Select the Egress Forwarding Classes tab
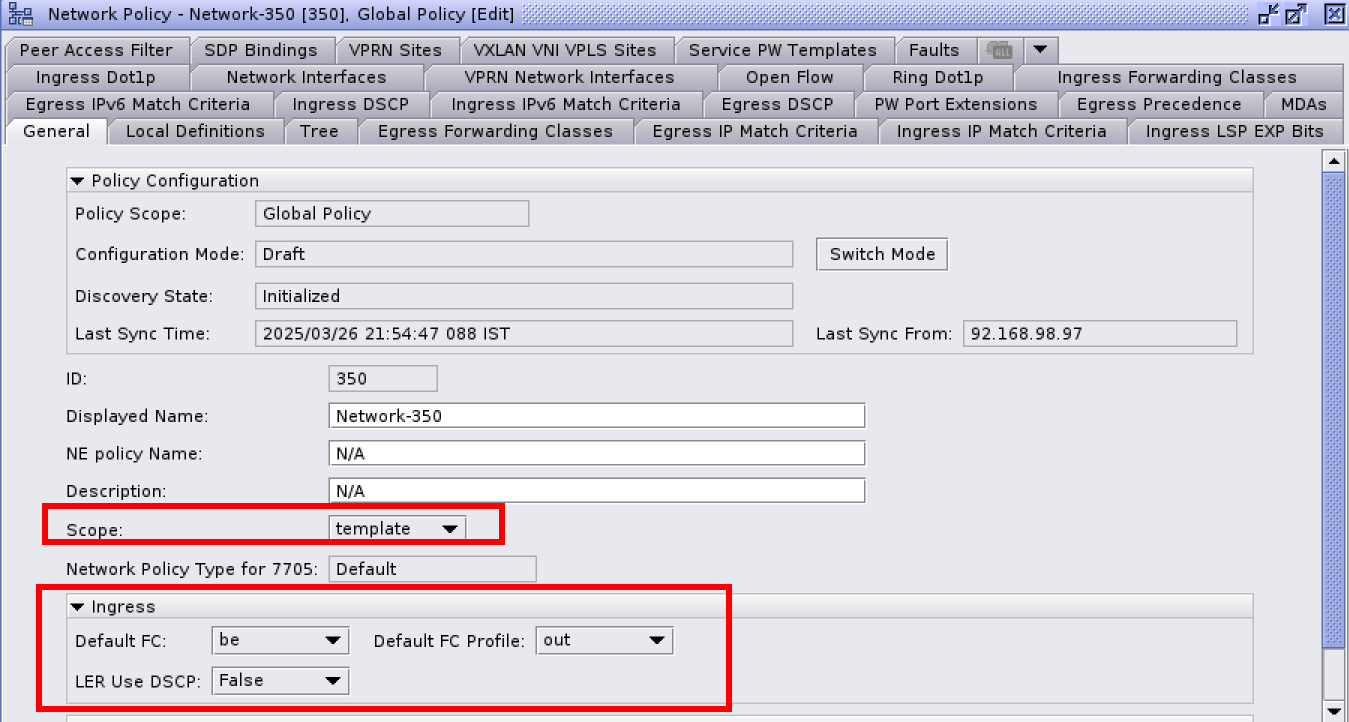 click(495, 131)
